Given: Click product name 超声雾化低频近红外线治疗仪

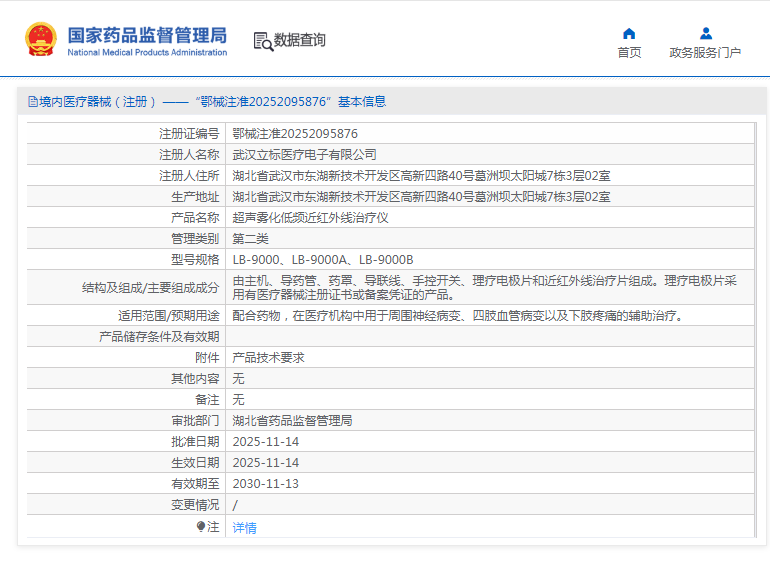Looking at the screenshot, I should point(310,217).
